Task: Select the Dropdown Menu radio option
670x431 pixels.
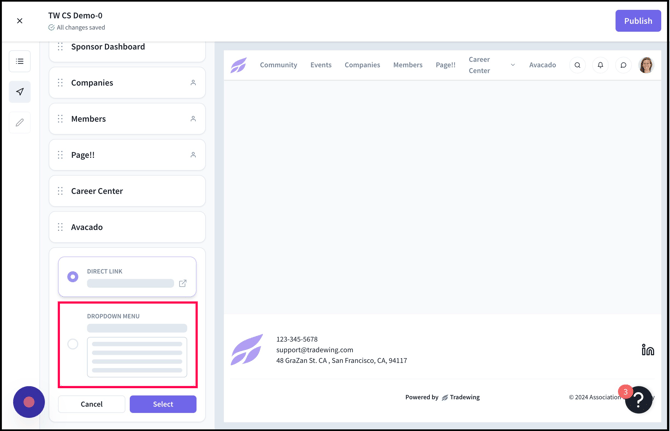Action: 73,344
